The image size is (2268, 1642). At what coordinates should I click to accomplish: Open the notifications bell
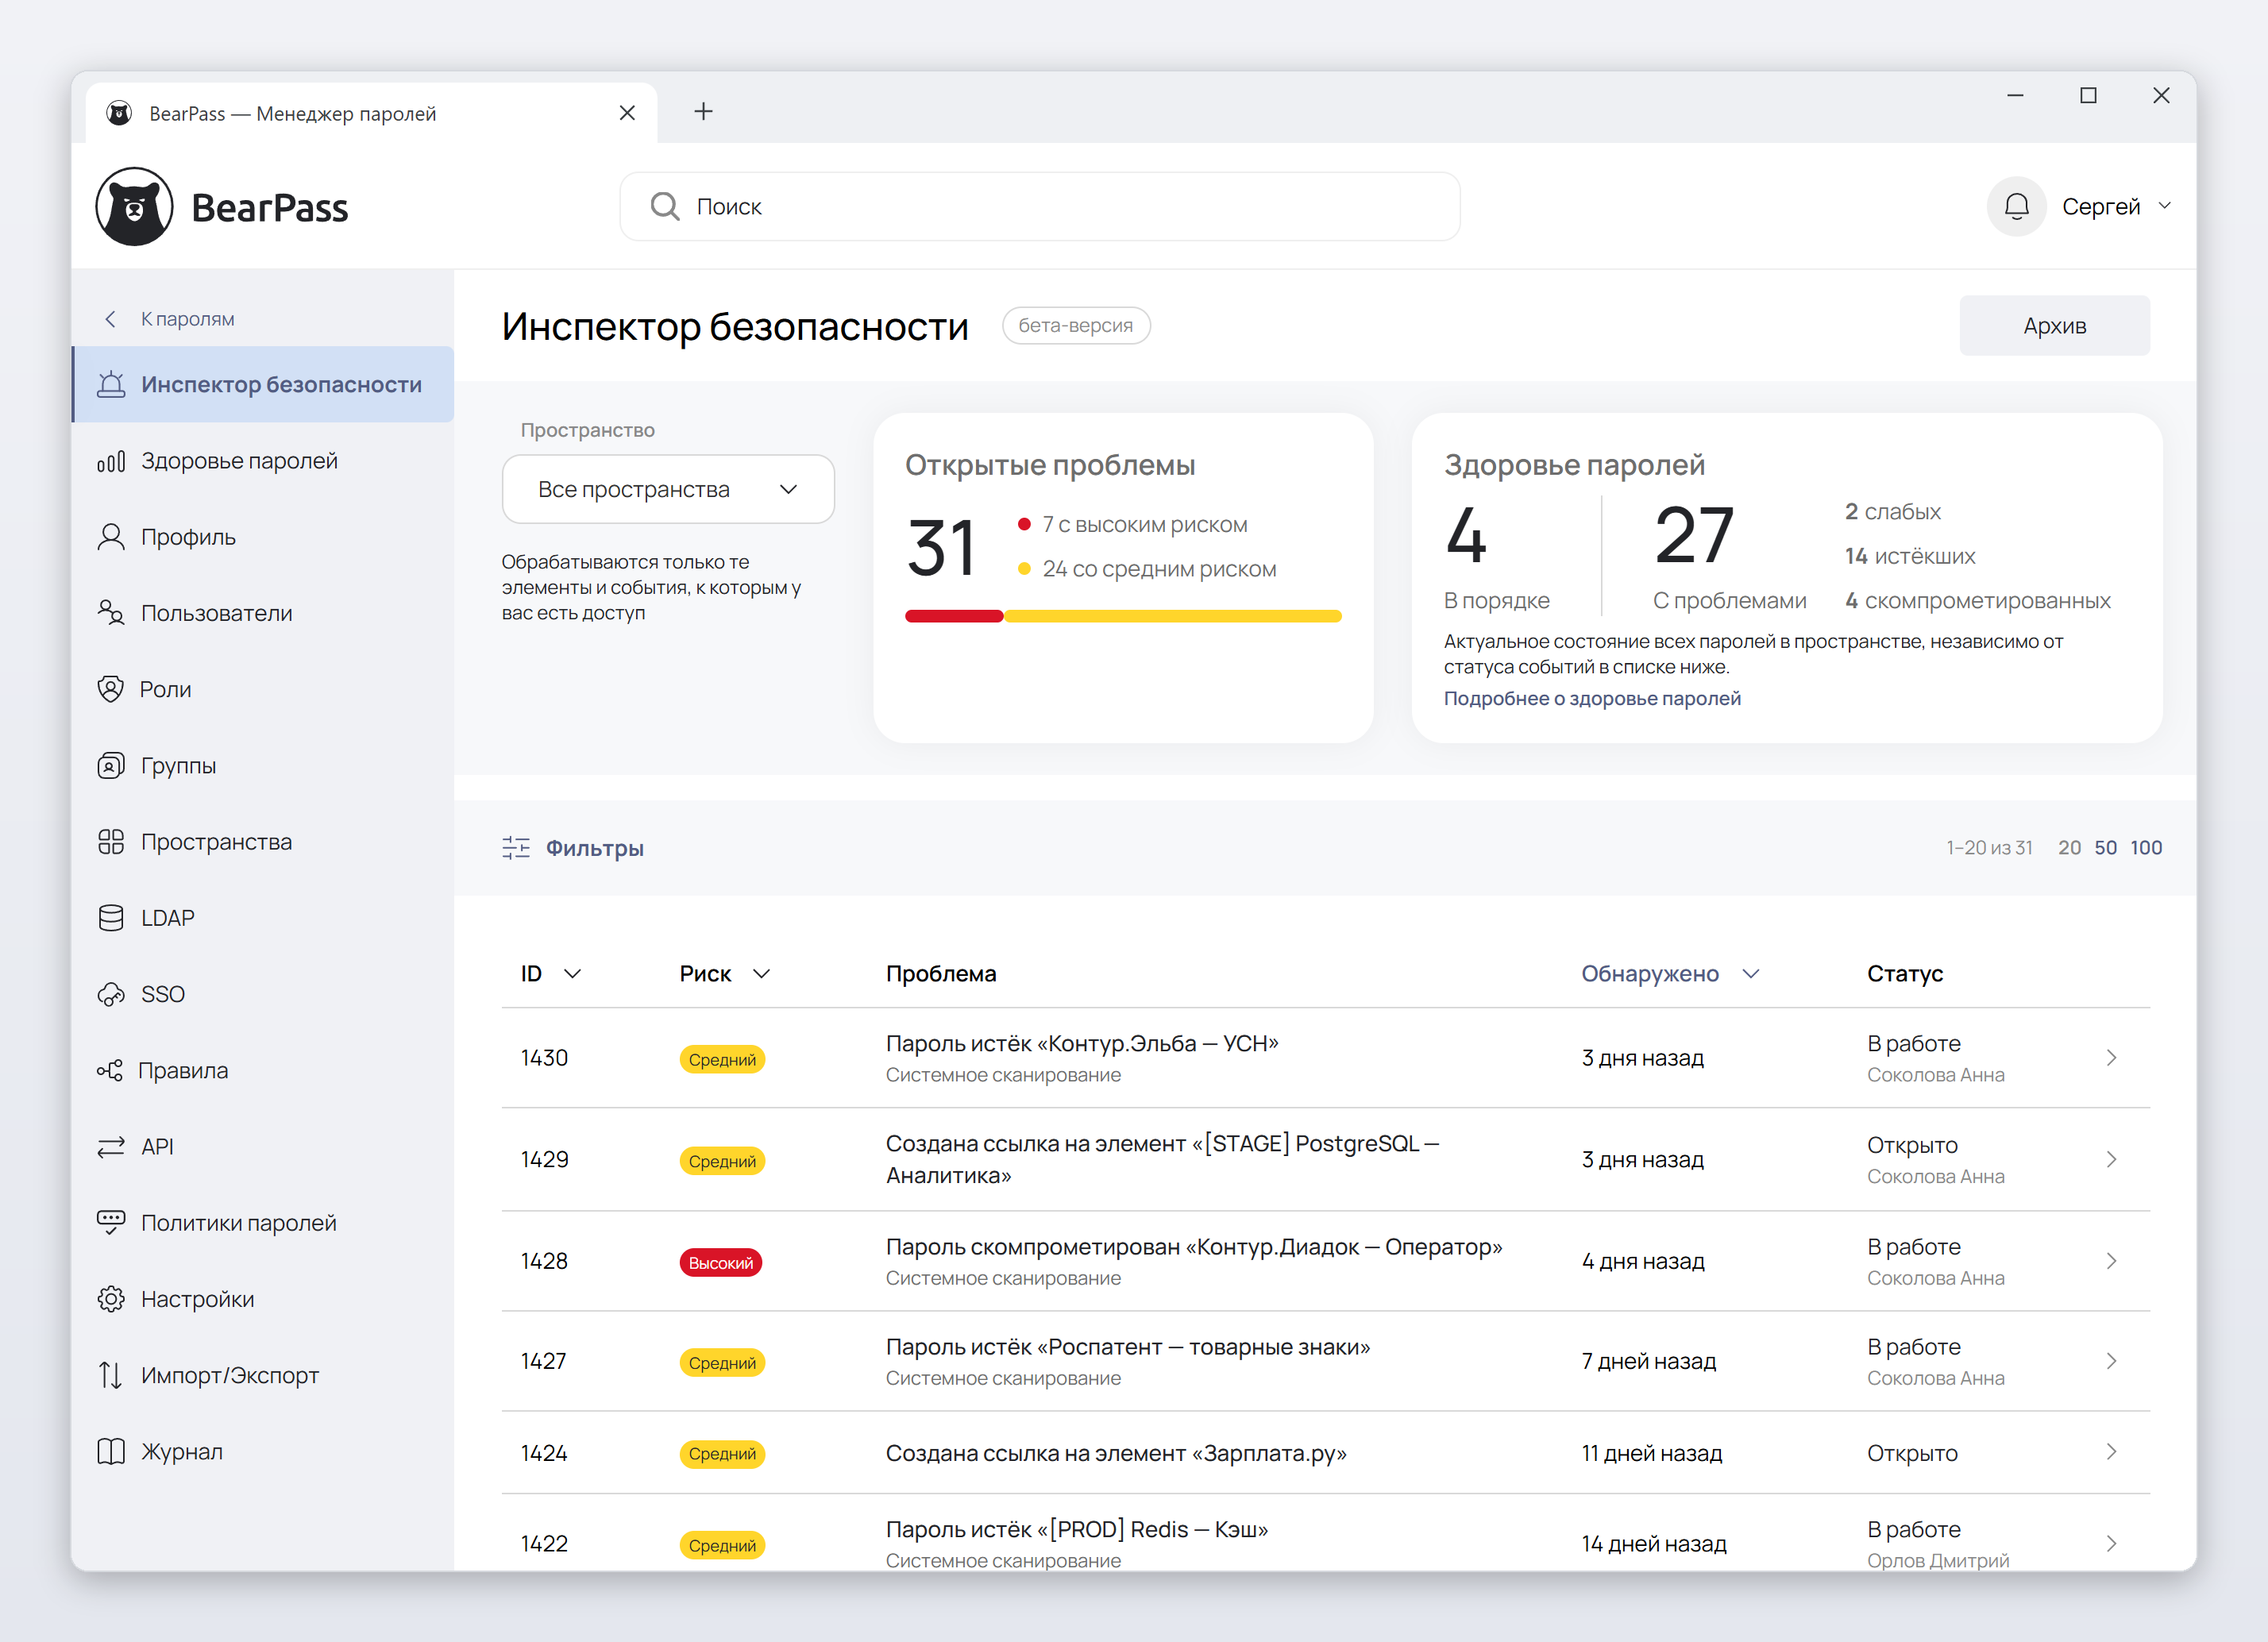click(x=2016, y=206)
